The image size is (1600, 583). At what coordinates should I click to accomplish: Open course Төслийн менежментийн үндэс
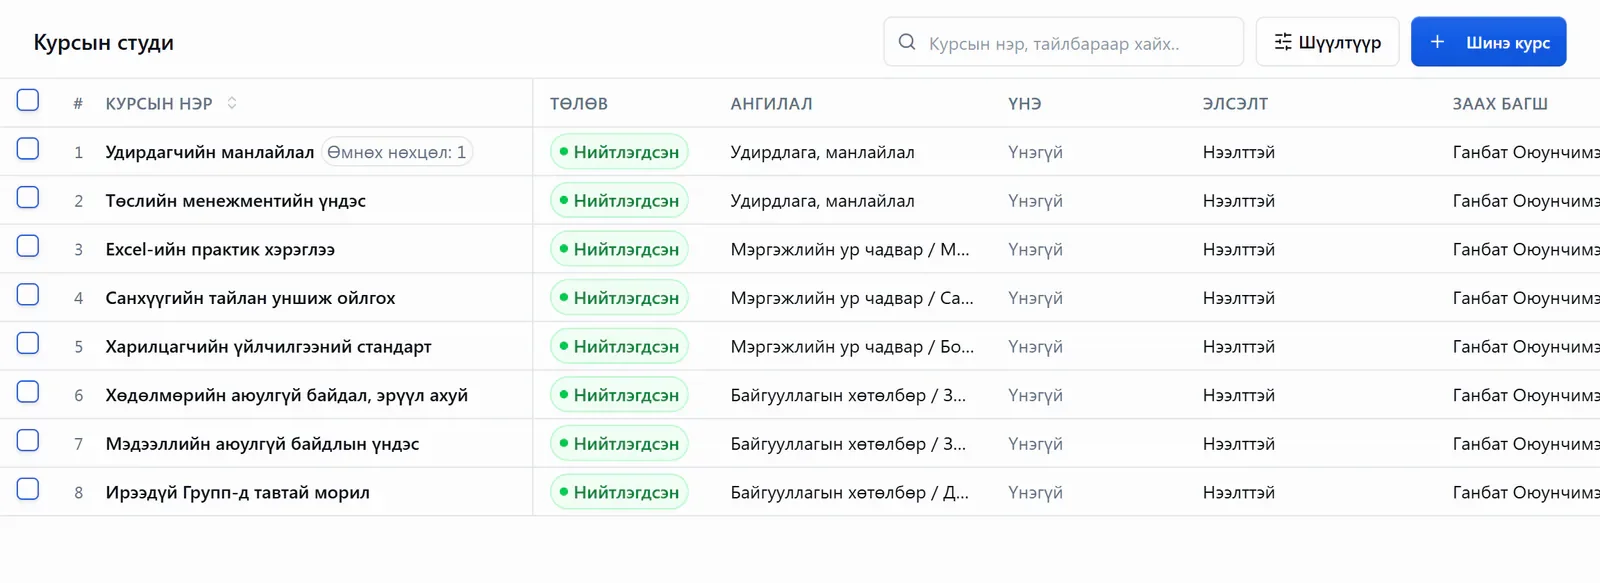tap(236, 201)
